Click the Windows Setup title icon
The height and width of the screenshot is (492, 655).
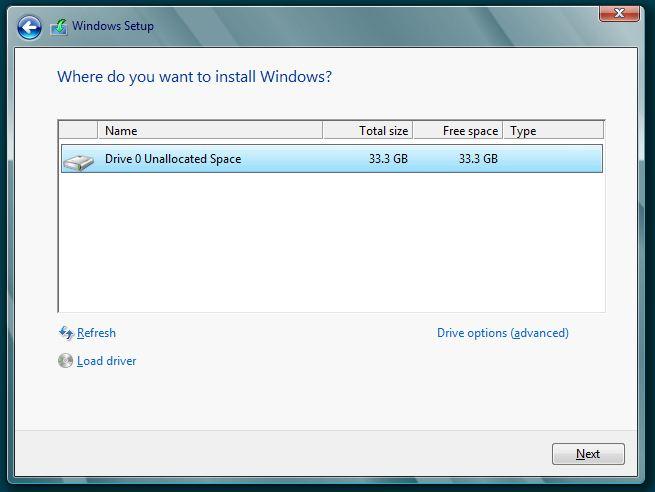pyautogui.click(x=59, y=27)
